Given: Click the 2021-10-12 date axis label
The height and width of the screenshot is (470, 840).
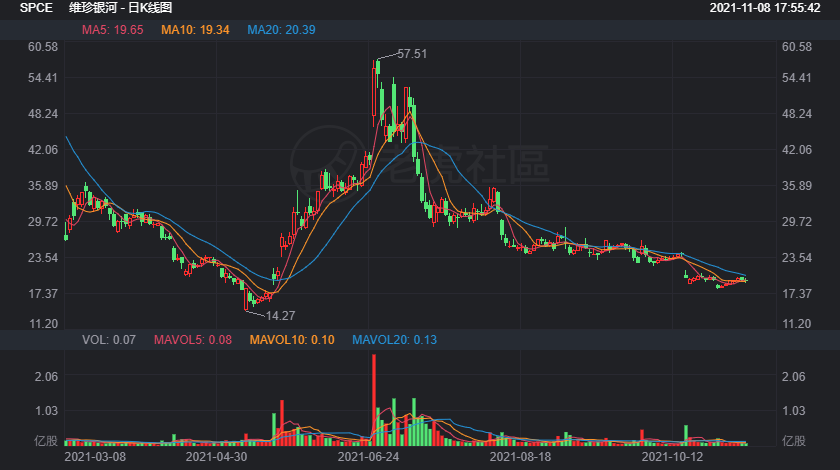Looking at the screenshot, I should tap(672, 457).
